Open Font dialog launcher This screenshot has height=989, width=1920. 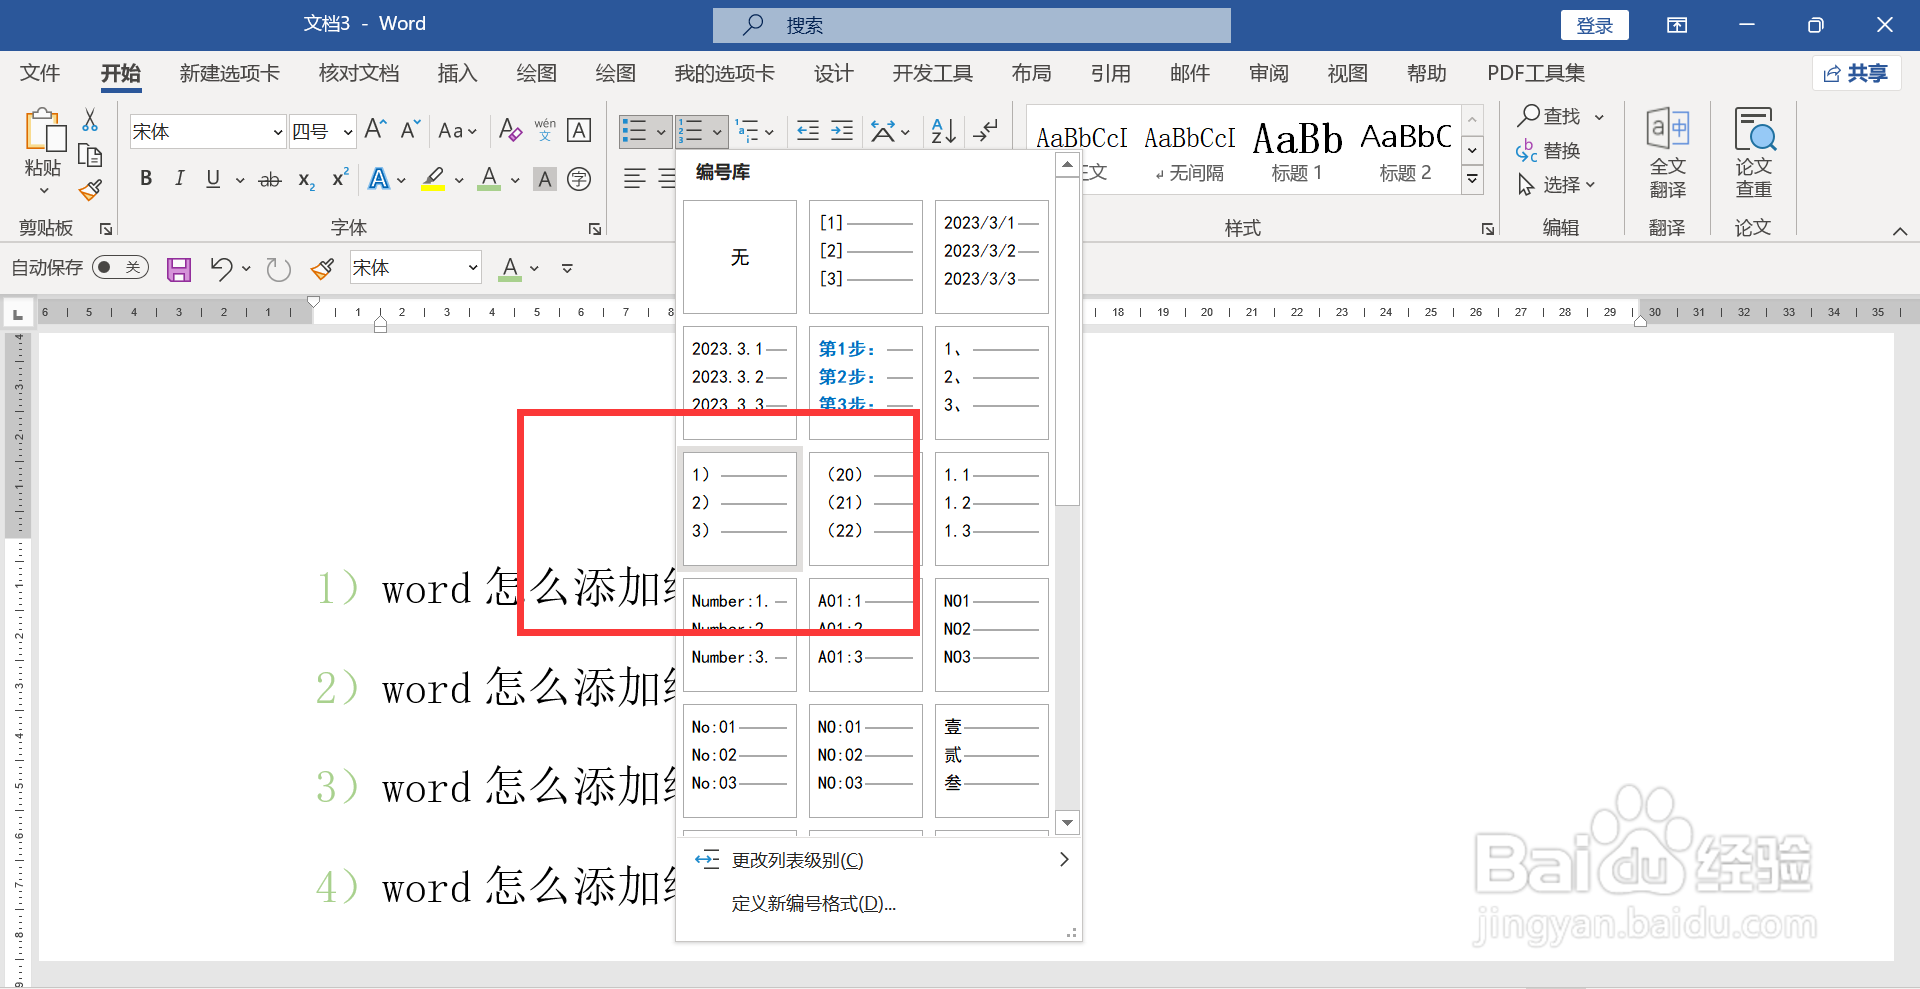595,229
